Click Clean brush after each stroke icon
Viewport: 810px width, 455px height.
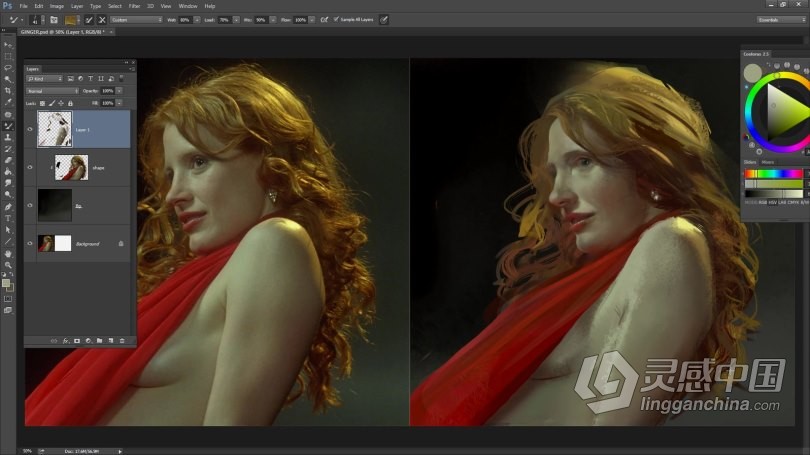click(102, 20)
